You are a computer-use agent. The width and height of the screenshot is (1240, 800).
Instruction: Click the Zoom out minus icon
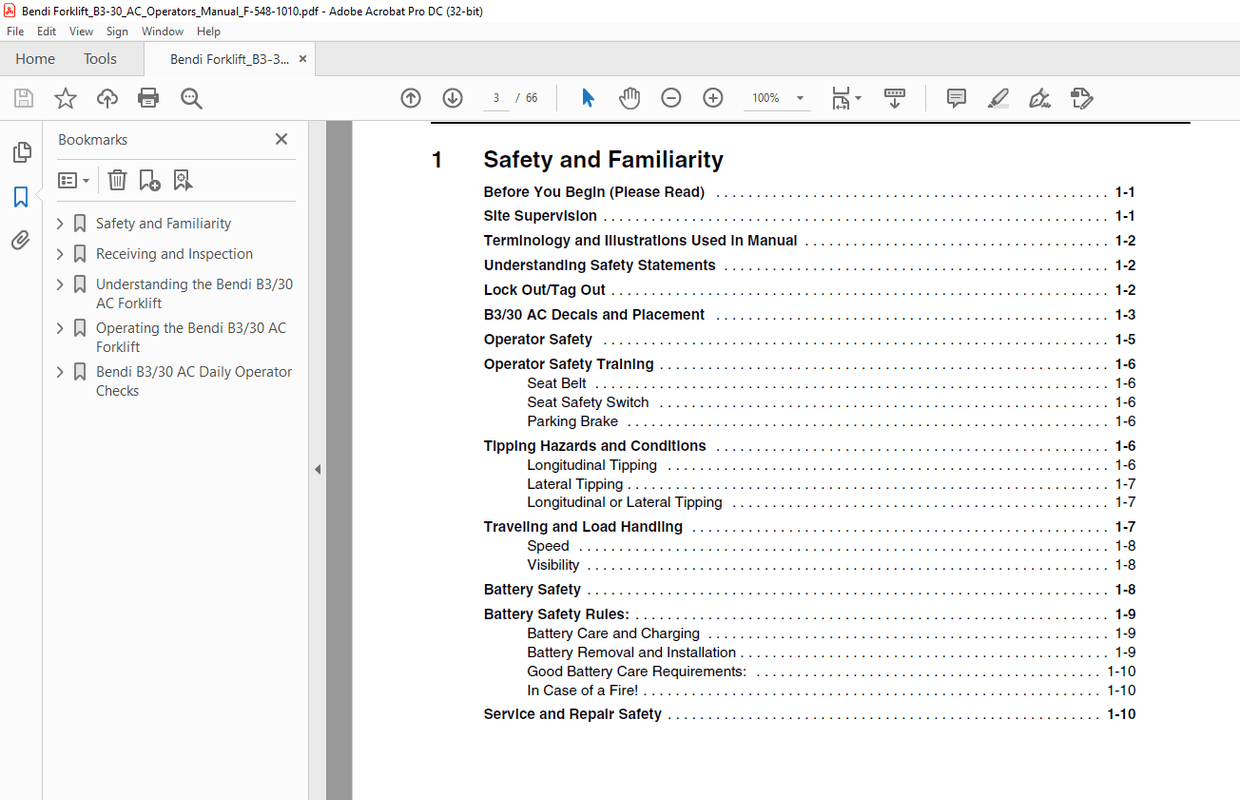click(671, 98)
